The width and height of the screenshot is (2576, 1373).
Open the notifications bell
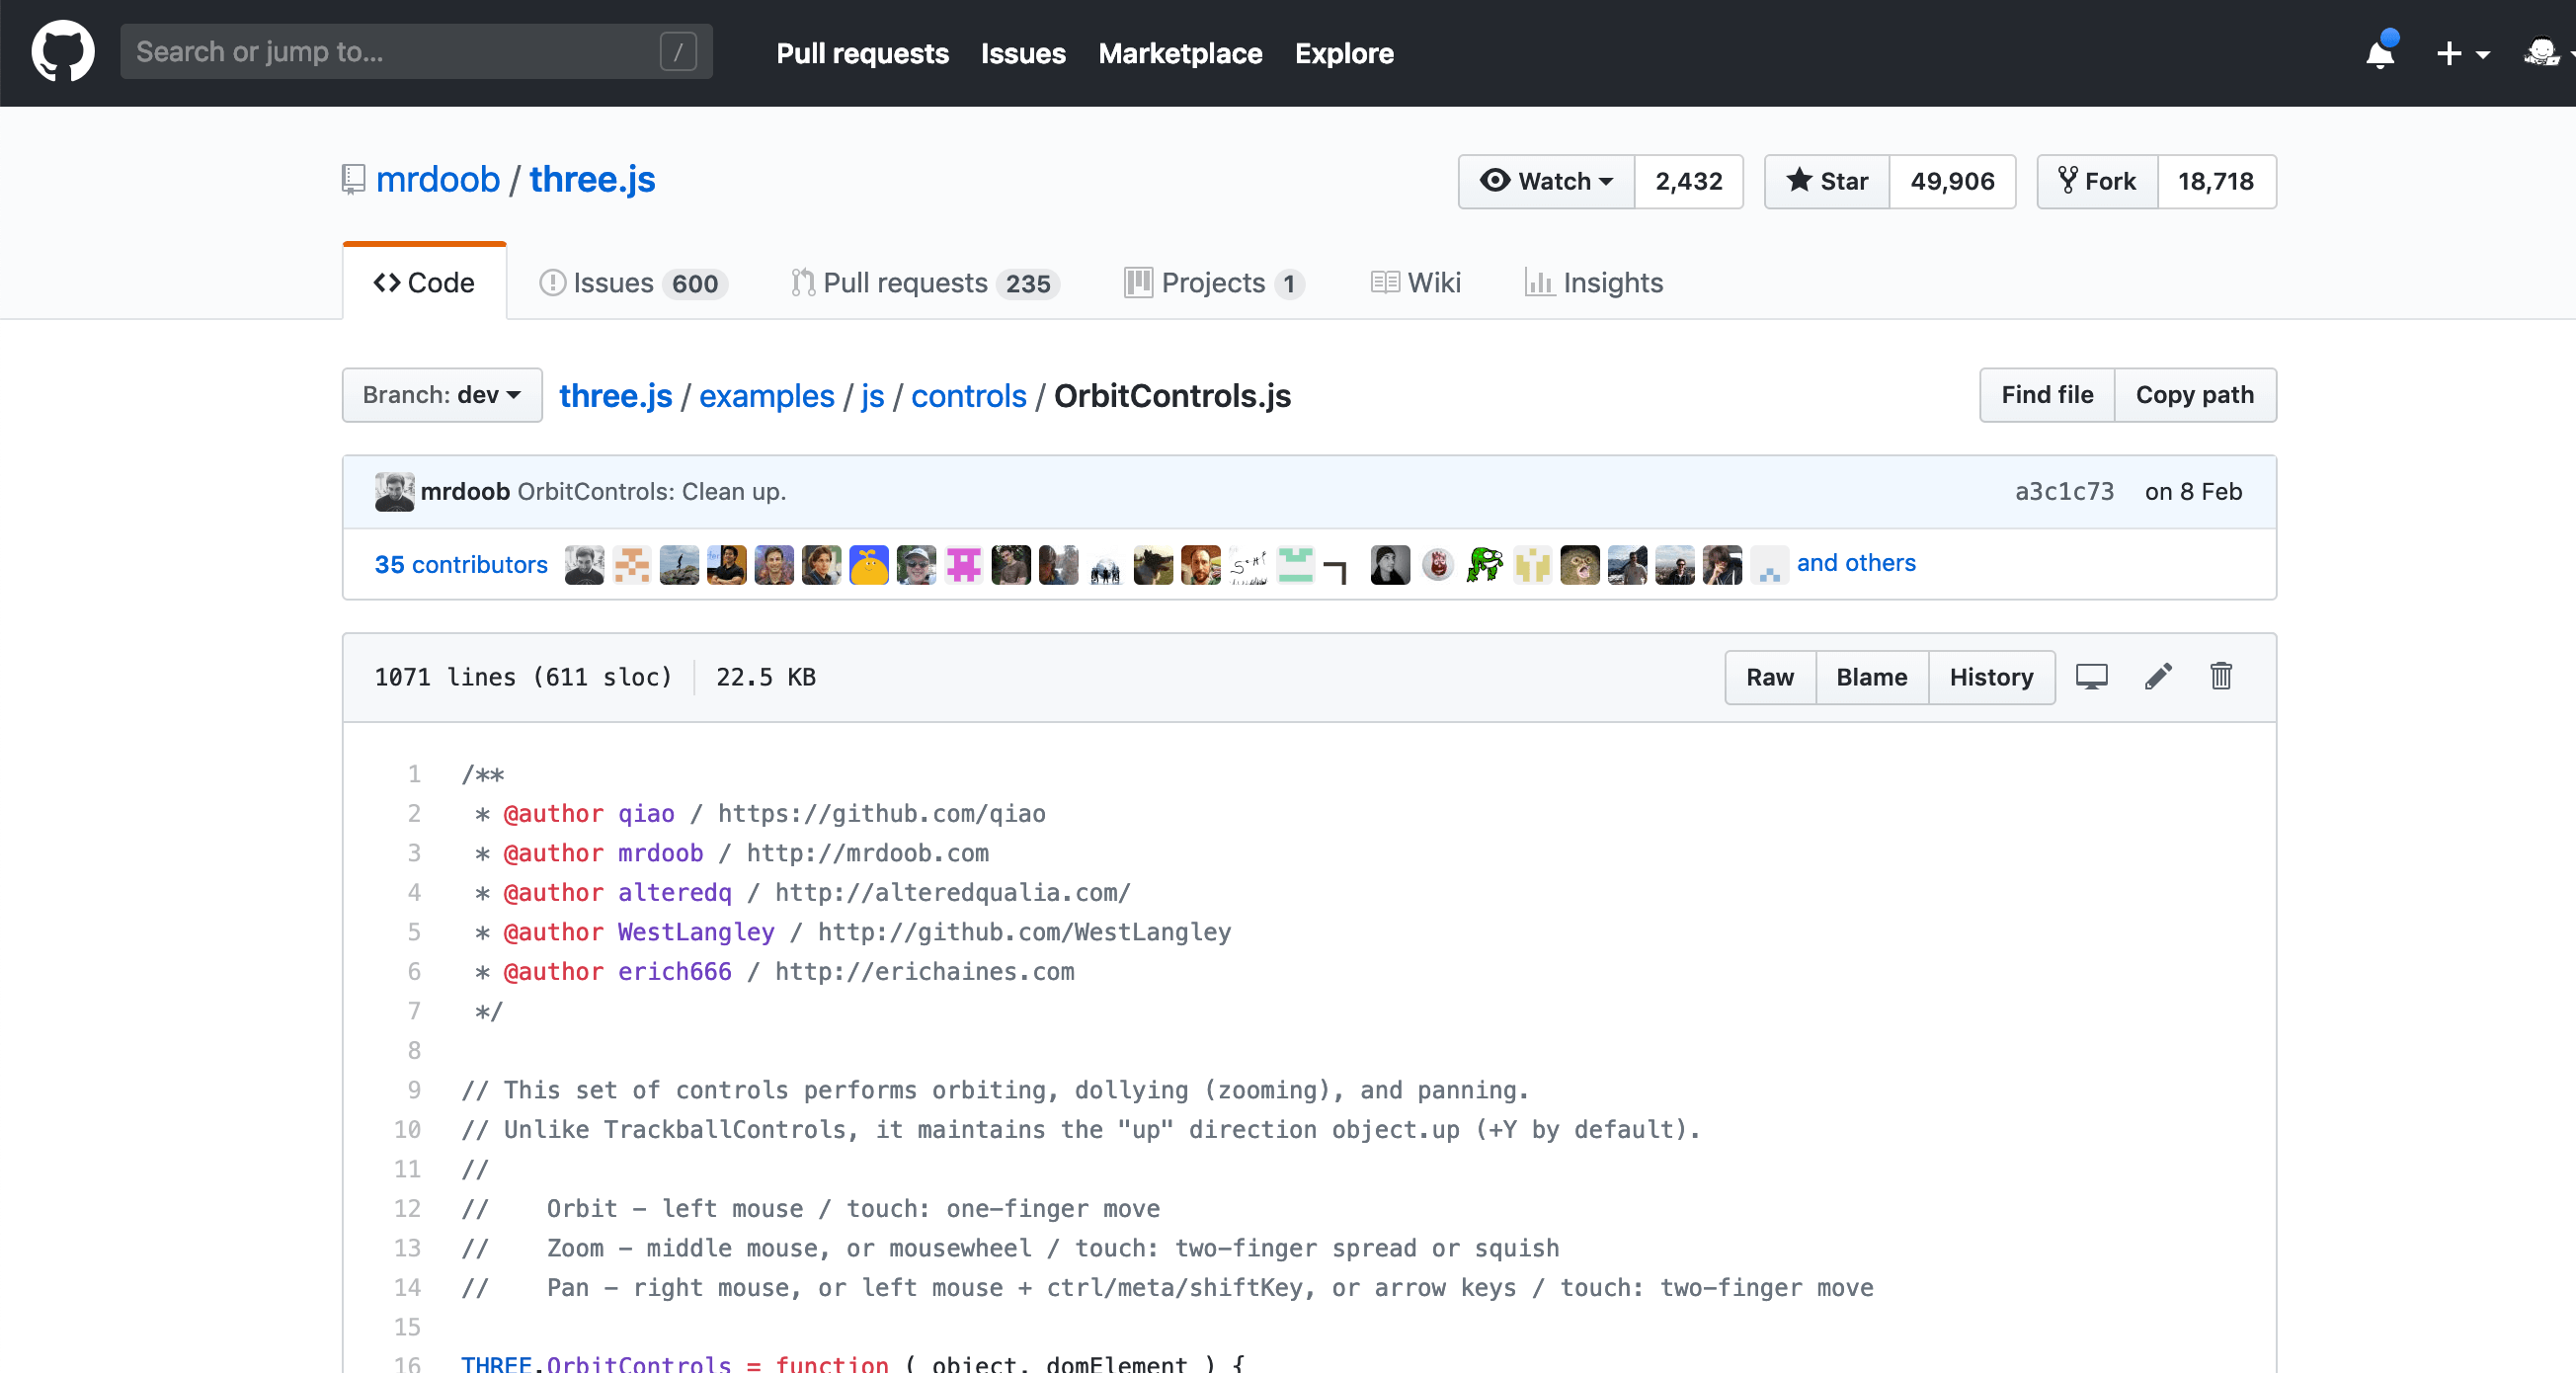(2380, 53)
